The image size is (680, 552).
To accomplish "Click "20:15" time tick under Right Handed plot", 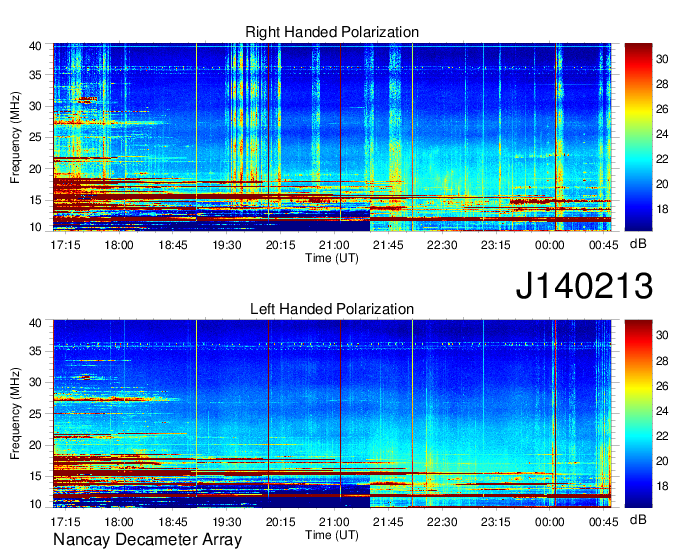I will pyautogui.click(x=280, y=245).
